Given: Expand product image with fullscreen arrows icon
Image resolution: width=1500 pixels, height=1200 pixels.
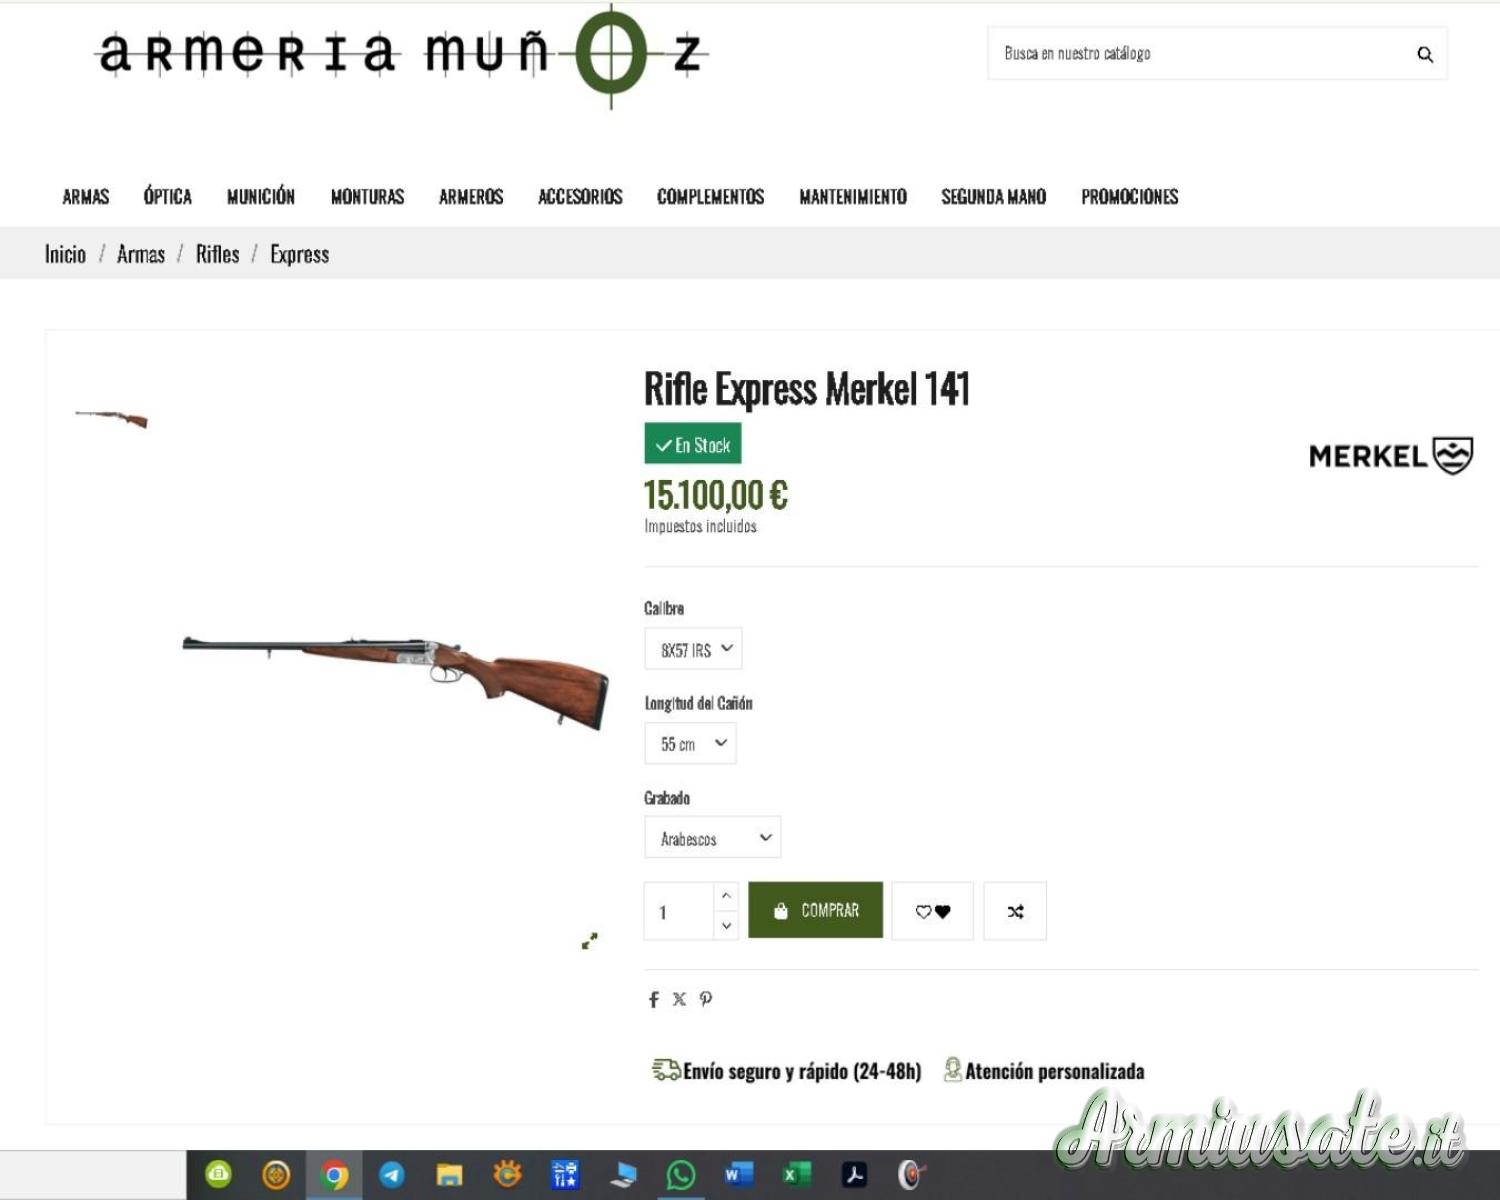Looking at the screenshot, I should point(590,941).
